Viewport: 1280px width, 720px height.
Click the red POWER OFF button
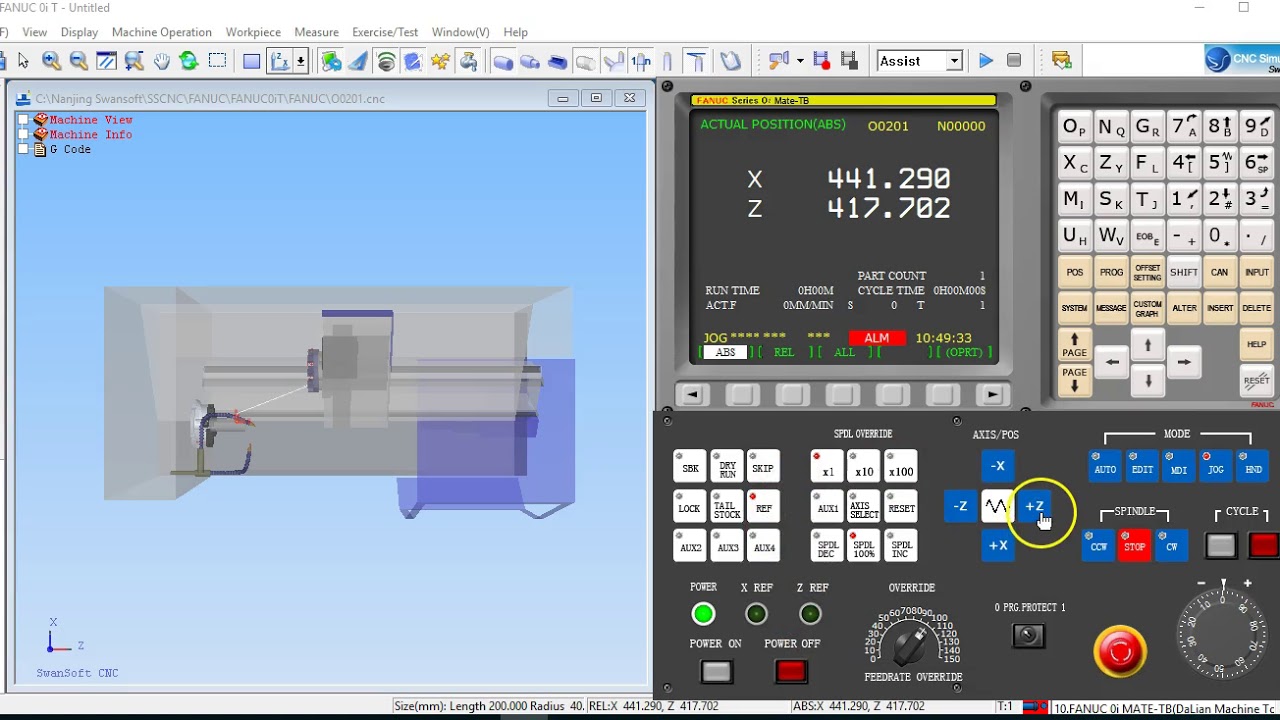coord(791,672)
